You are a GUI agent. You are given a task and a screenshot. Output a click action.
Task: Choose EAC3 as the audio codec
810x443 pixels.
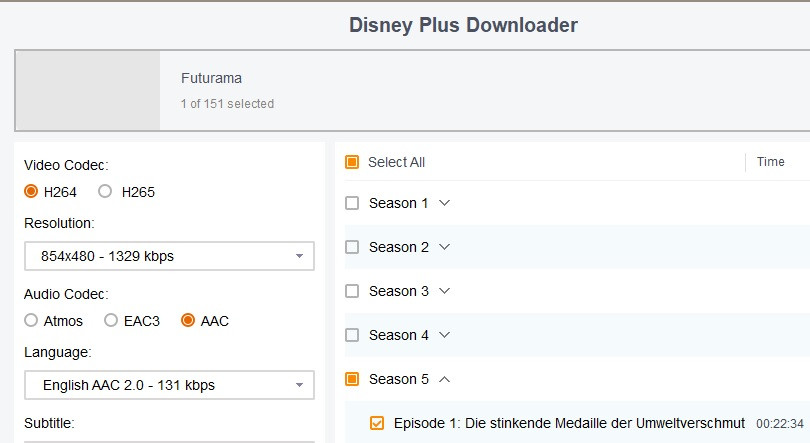111,321
